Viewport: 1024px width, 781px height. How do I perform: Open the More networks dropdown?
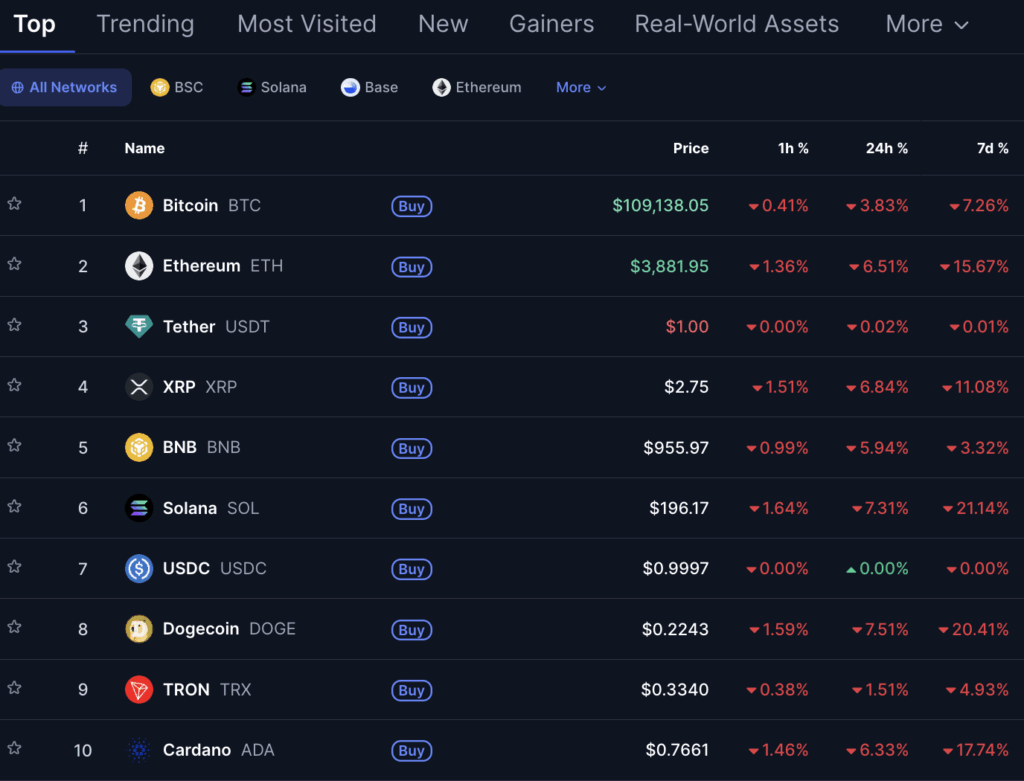(581, 88)
